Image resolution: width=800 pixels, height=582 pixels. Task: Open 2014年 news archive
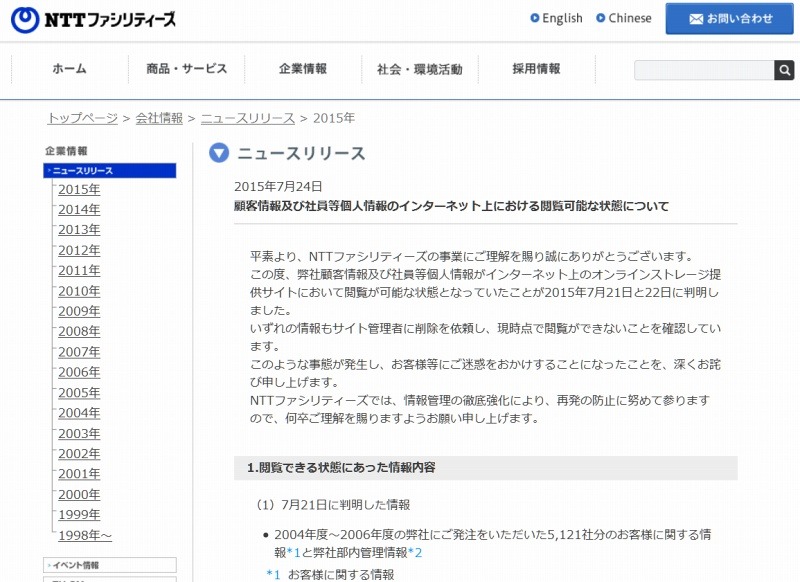click(79, 210)
